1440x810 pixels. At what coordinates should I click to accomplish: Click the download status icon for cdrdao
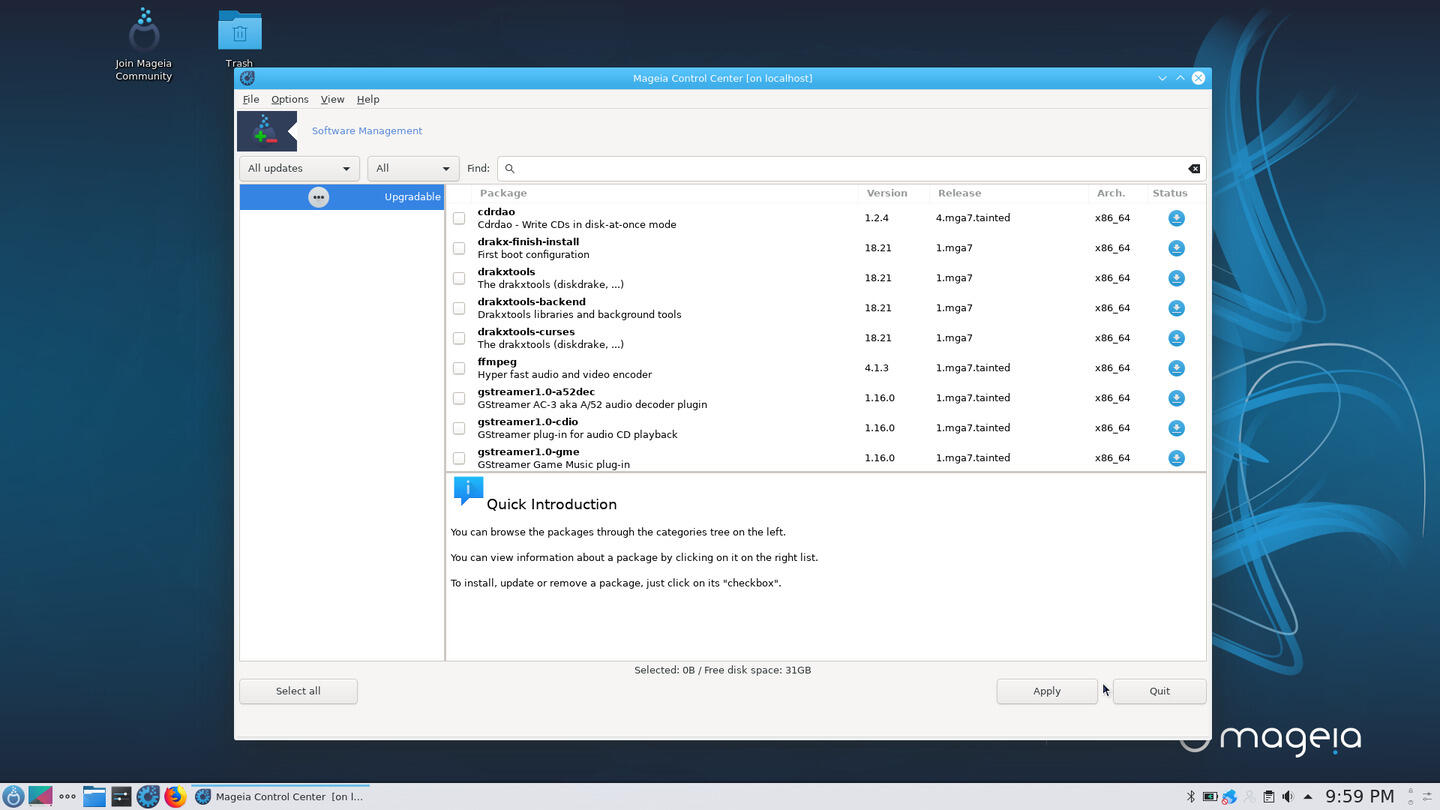tap(1176, 218)
